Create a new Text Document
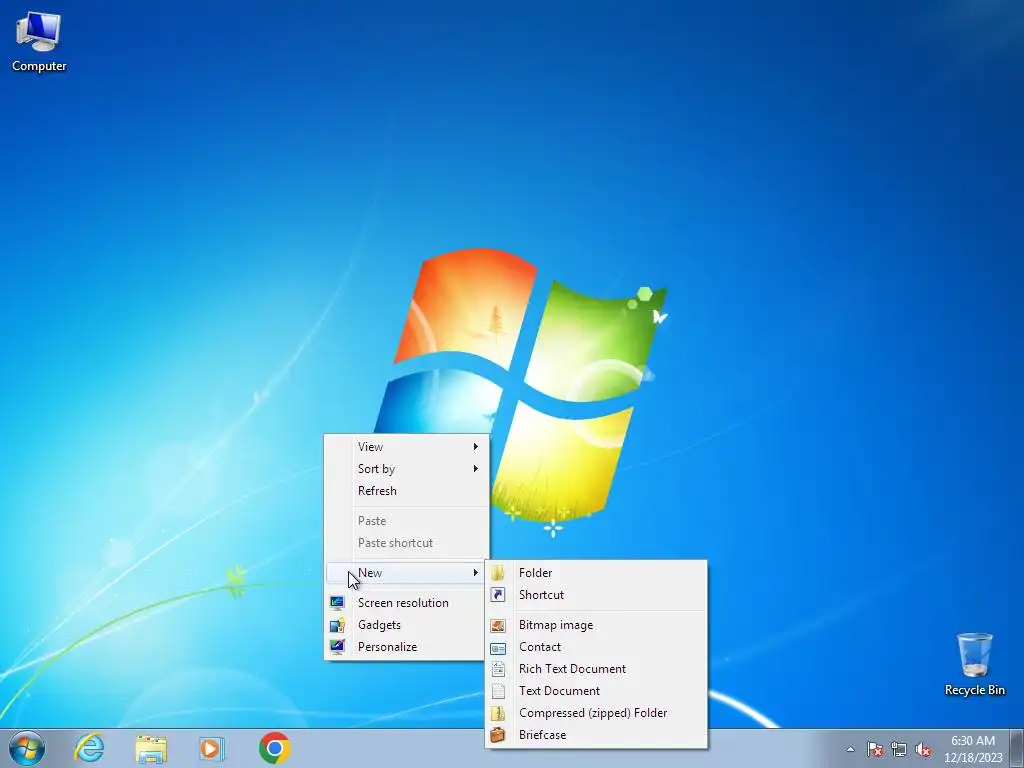Screen dimensions: 1024x768 tap(596, 691)
